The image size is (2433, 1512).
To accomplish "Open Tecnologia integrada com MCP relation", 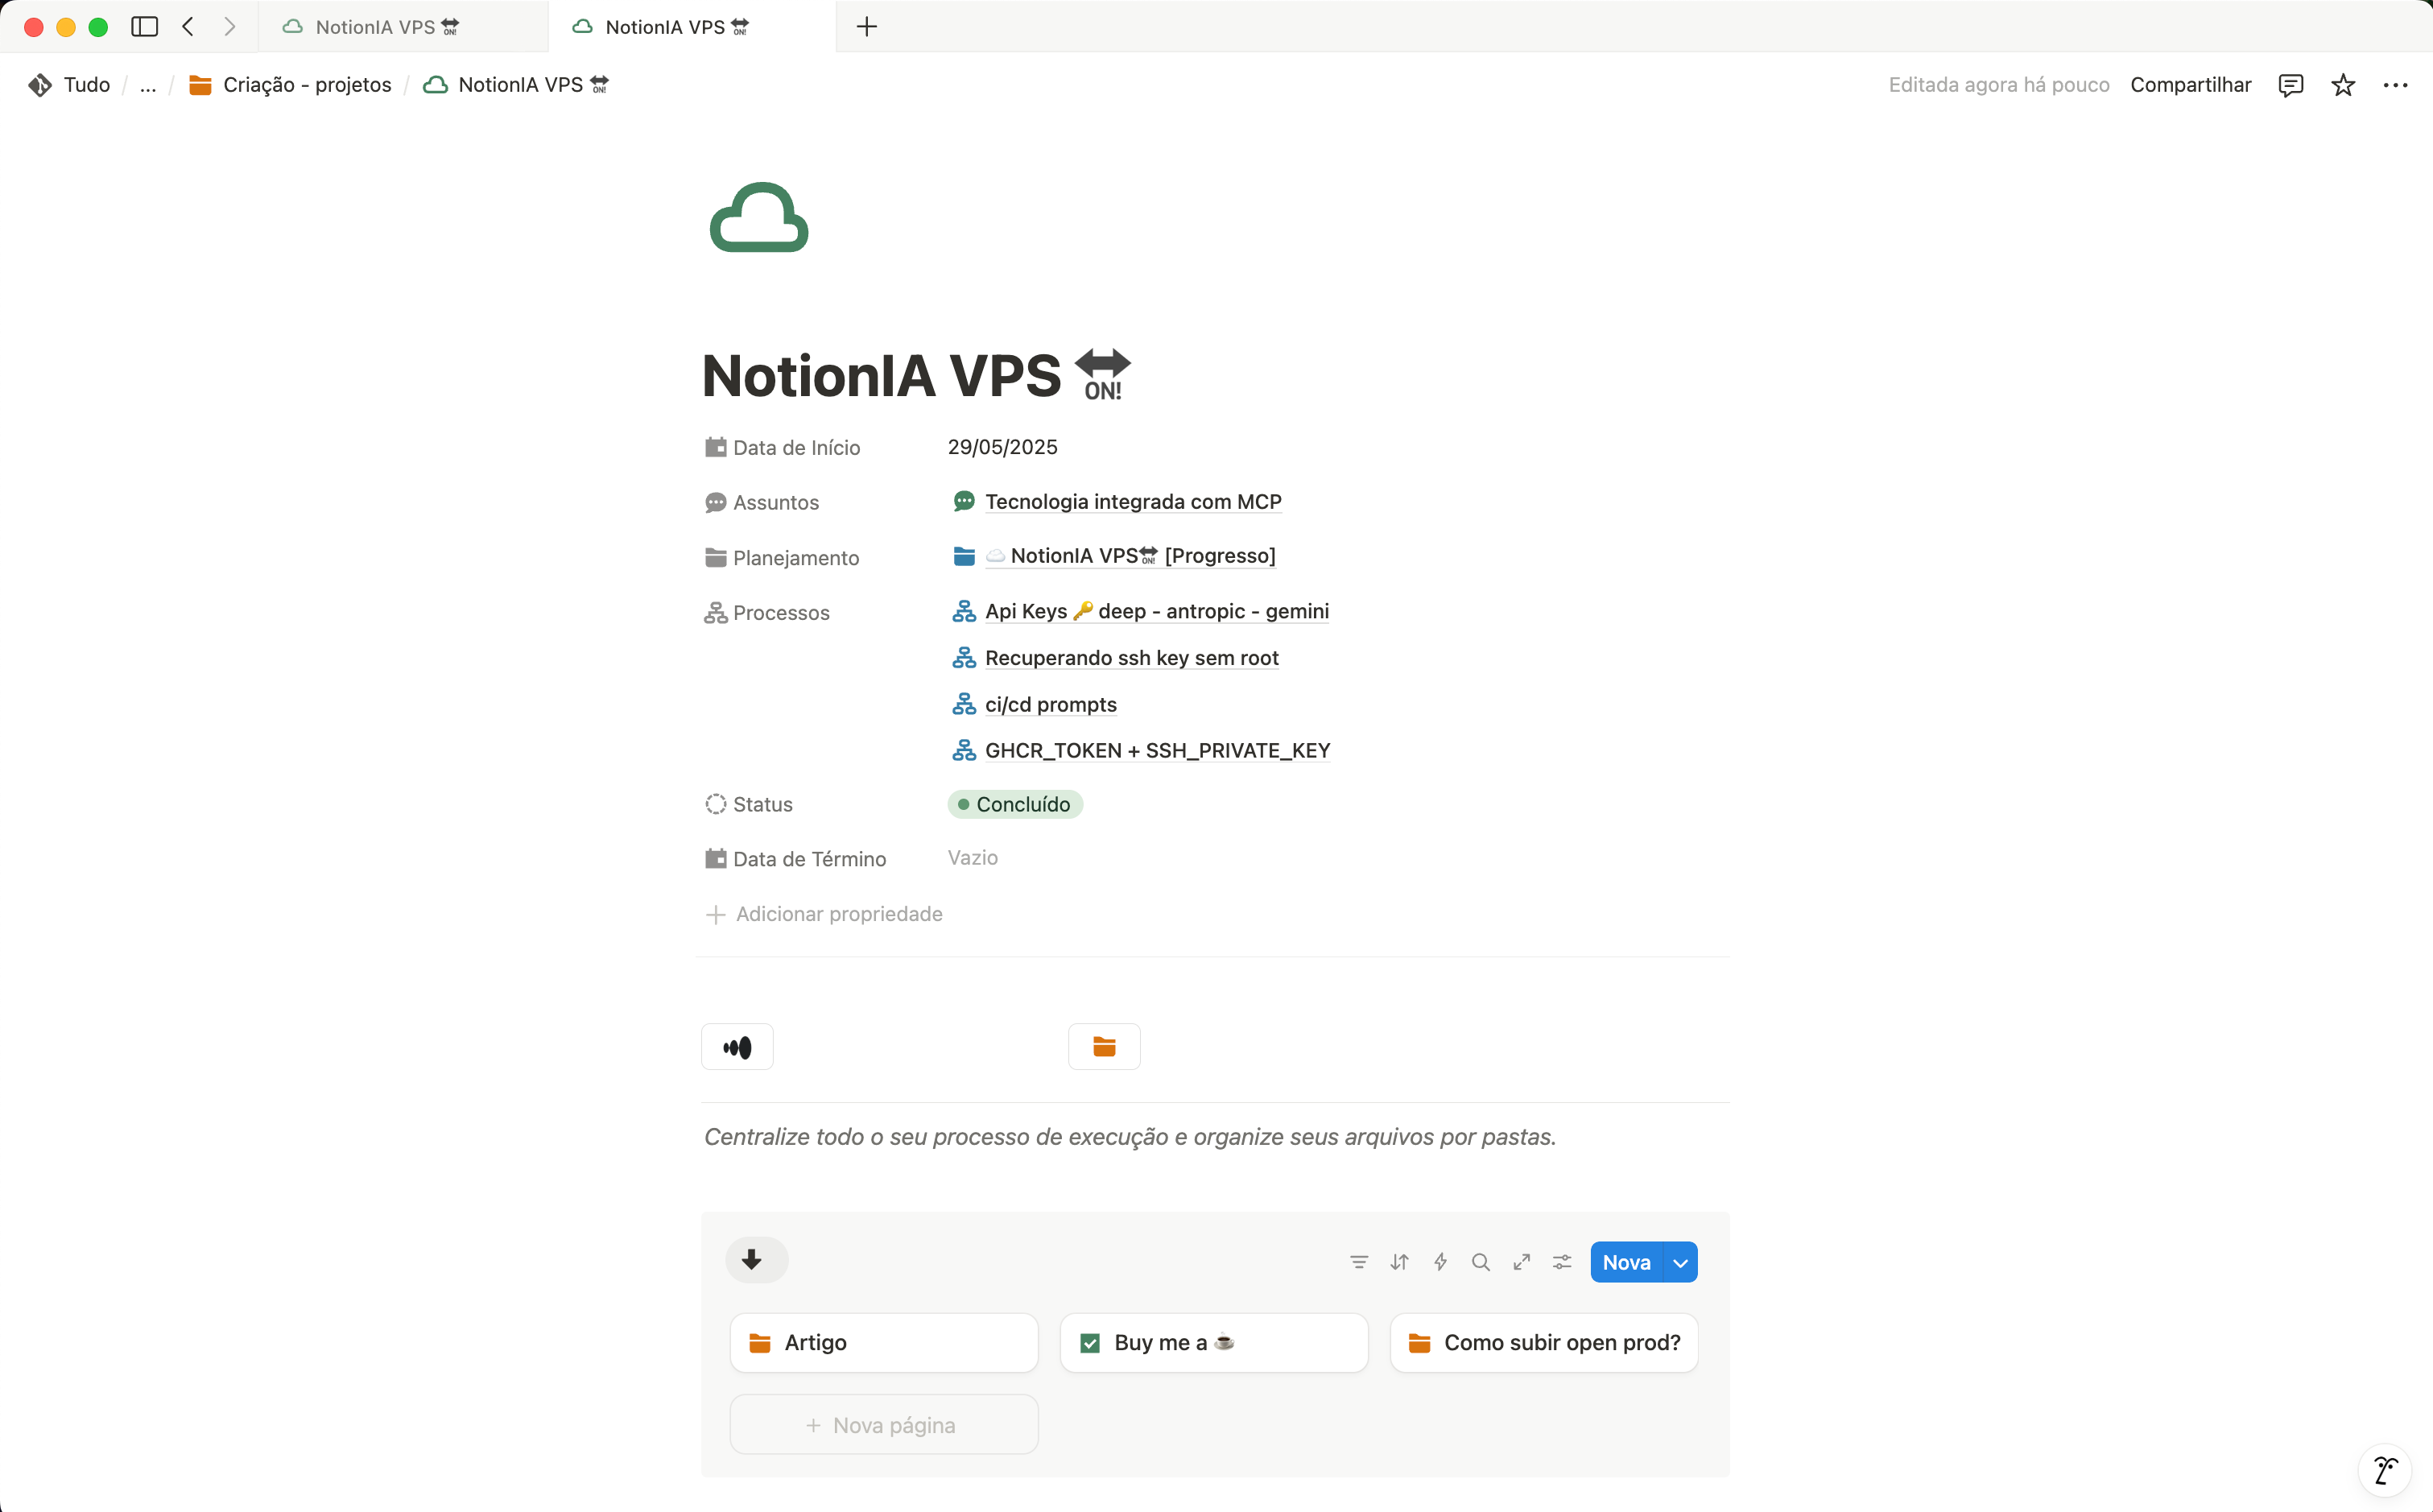I will click(x=1133, y=502).
